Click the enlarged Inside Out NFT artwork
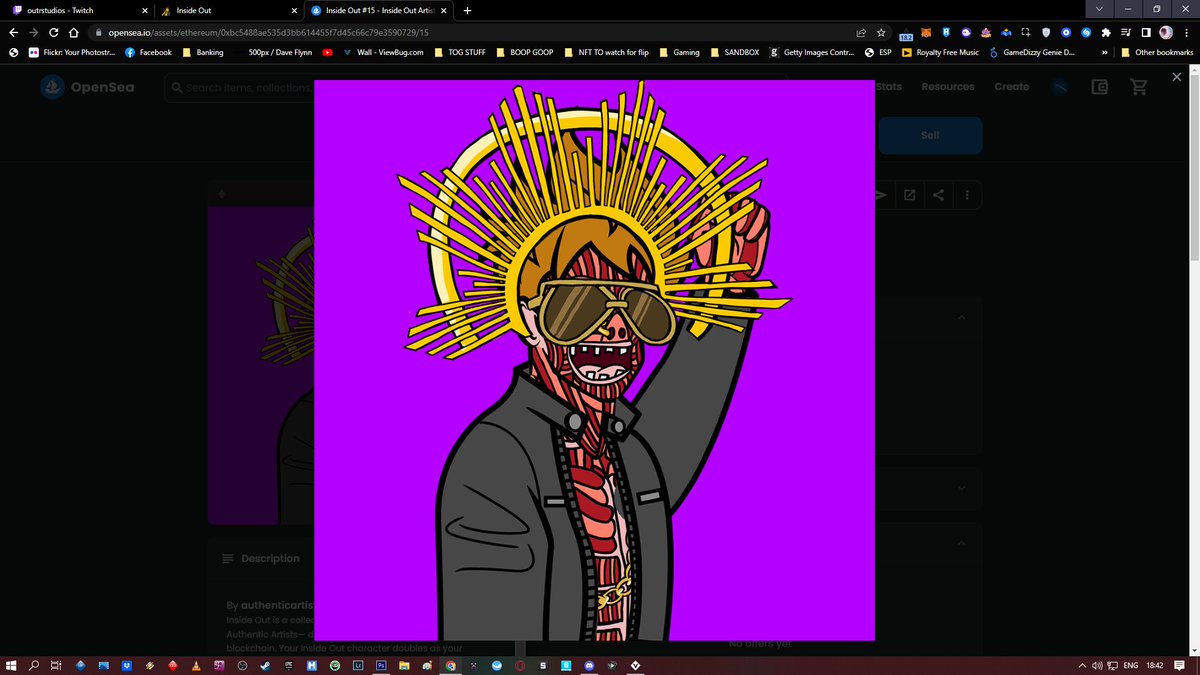Image resolution: width=1200 pixels, height=675 pixels. (x=595, y=360)
